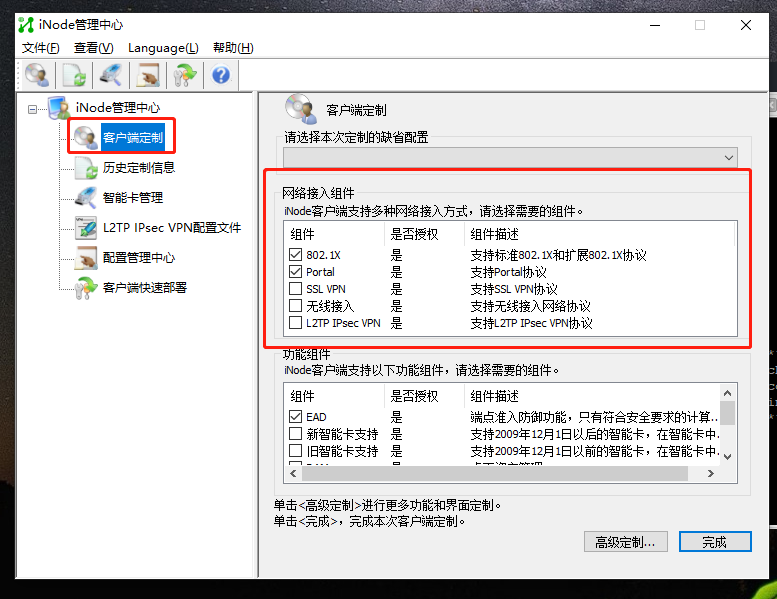Viewport: 777px width, 599px height.
Task: Click the 配置管理中心 tree node icon
Action: (x=86, y=258)
